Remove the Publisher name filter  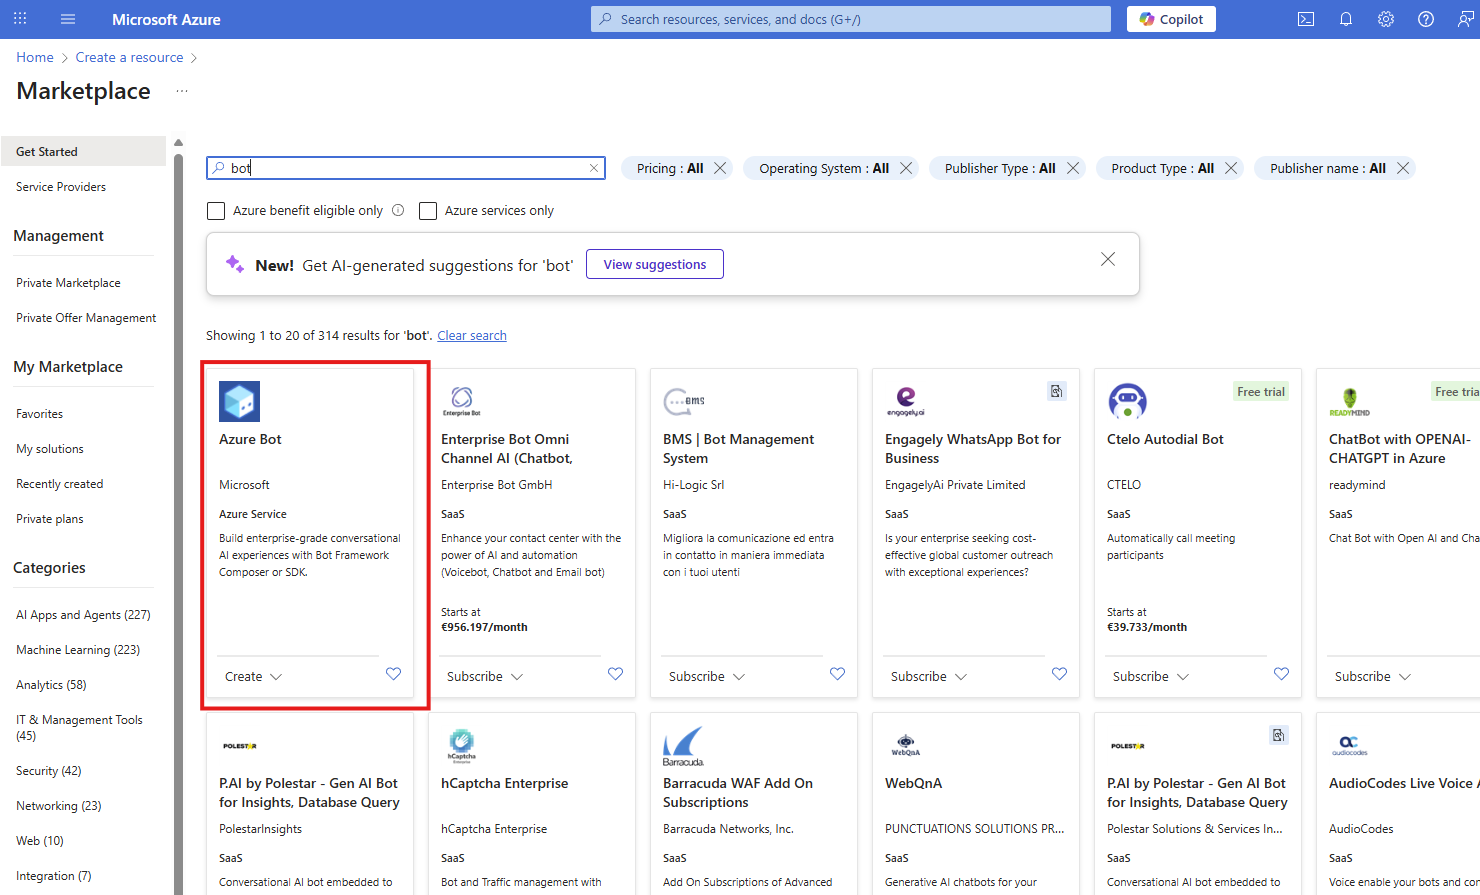click(x=1403, y=168)
